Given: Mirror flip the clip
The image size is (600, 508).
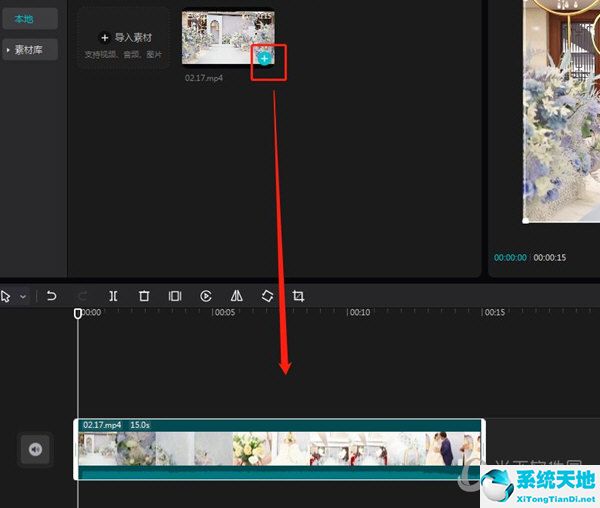Looking at the screenshot, I should tap(236, 296).
